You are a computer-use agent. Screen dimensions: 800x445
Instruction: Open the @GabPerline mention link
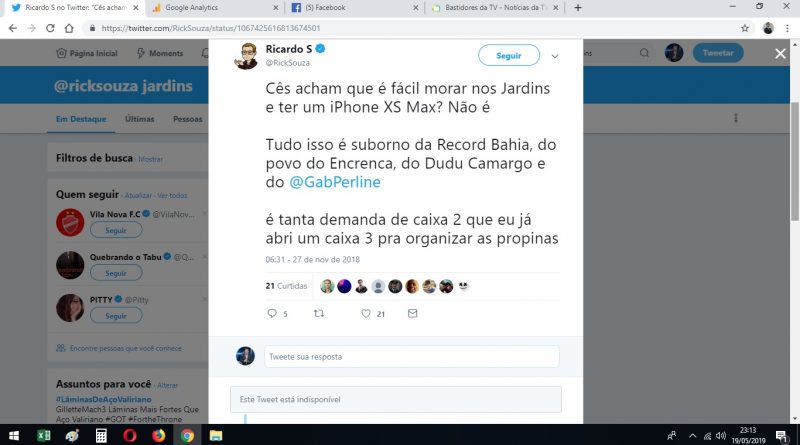tap(335, 182)
